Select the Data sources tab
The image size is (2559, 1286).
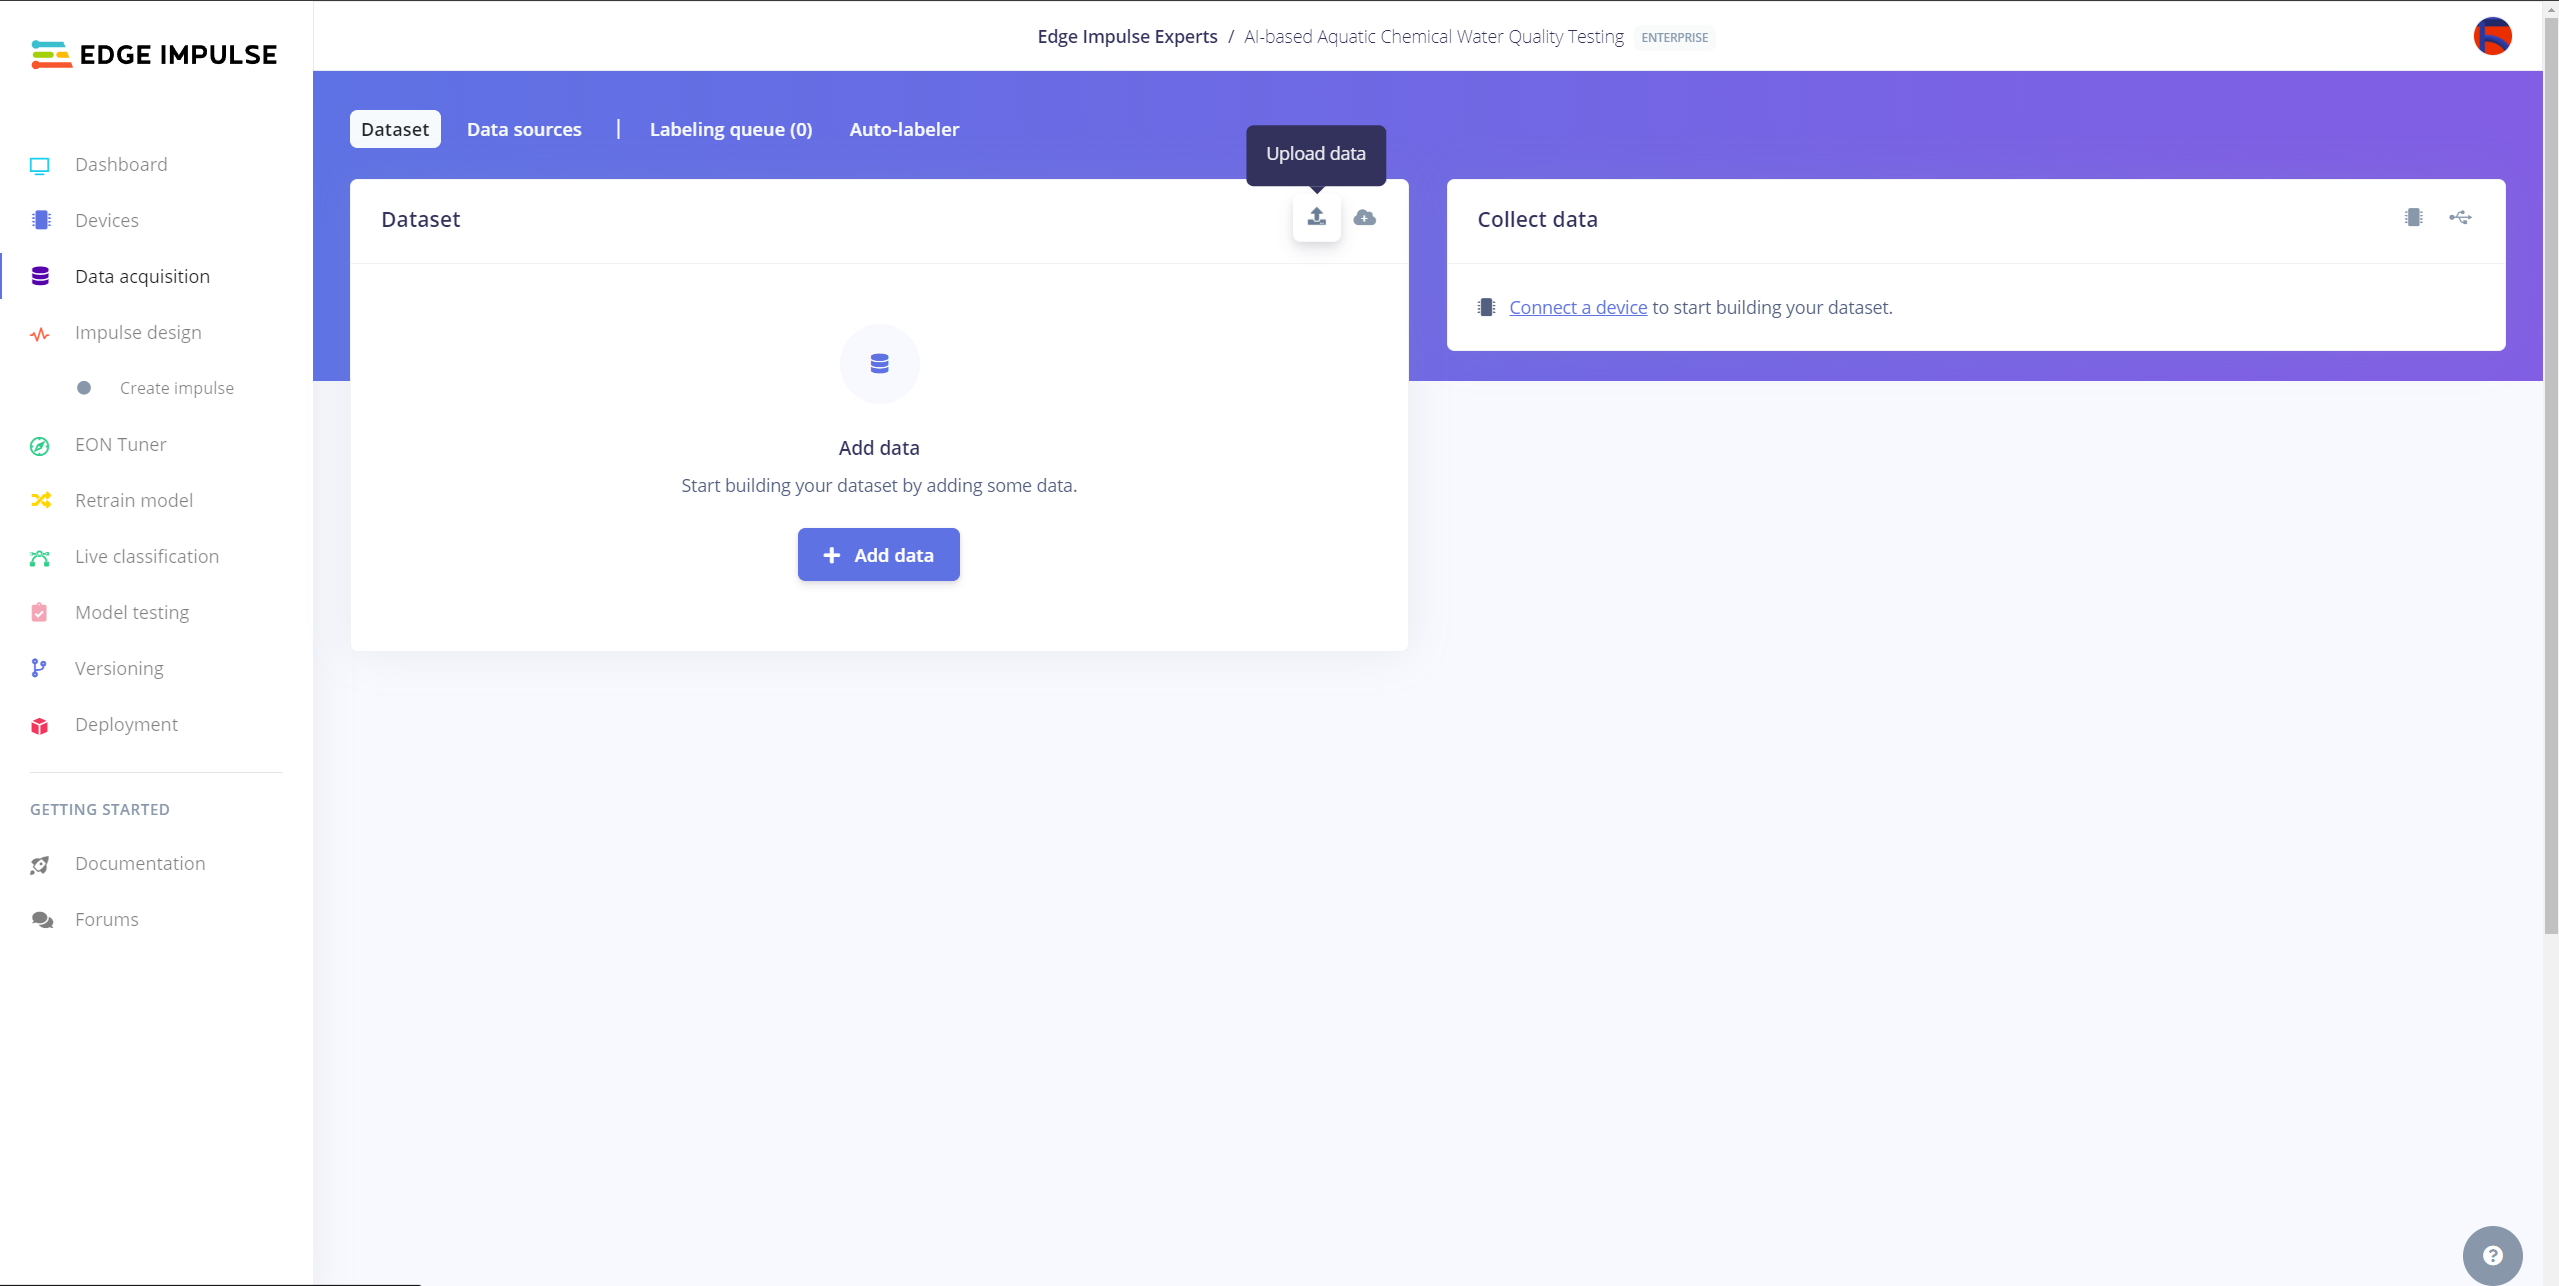(x=525, y=128)
